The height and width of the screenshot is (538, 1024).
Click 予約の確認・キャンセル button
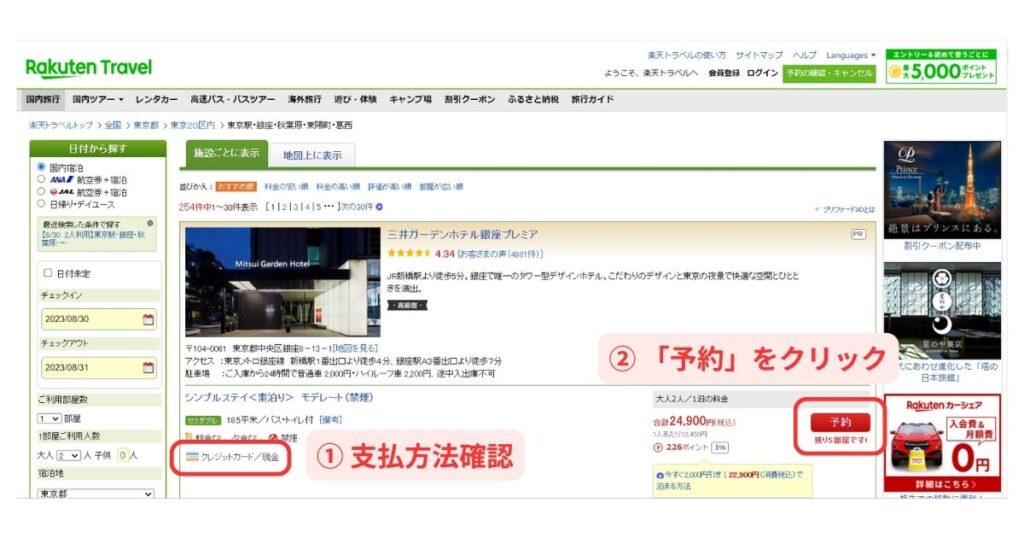[829, 72]
